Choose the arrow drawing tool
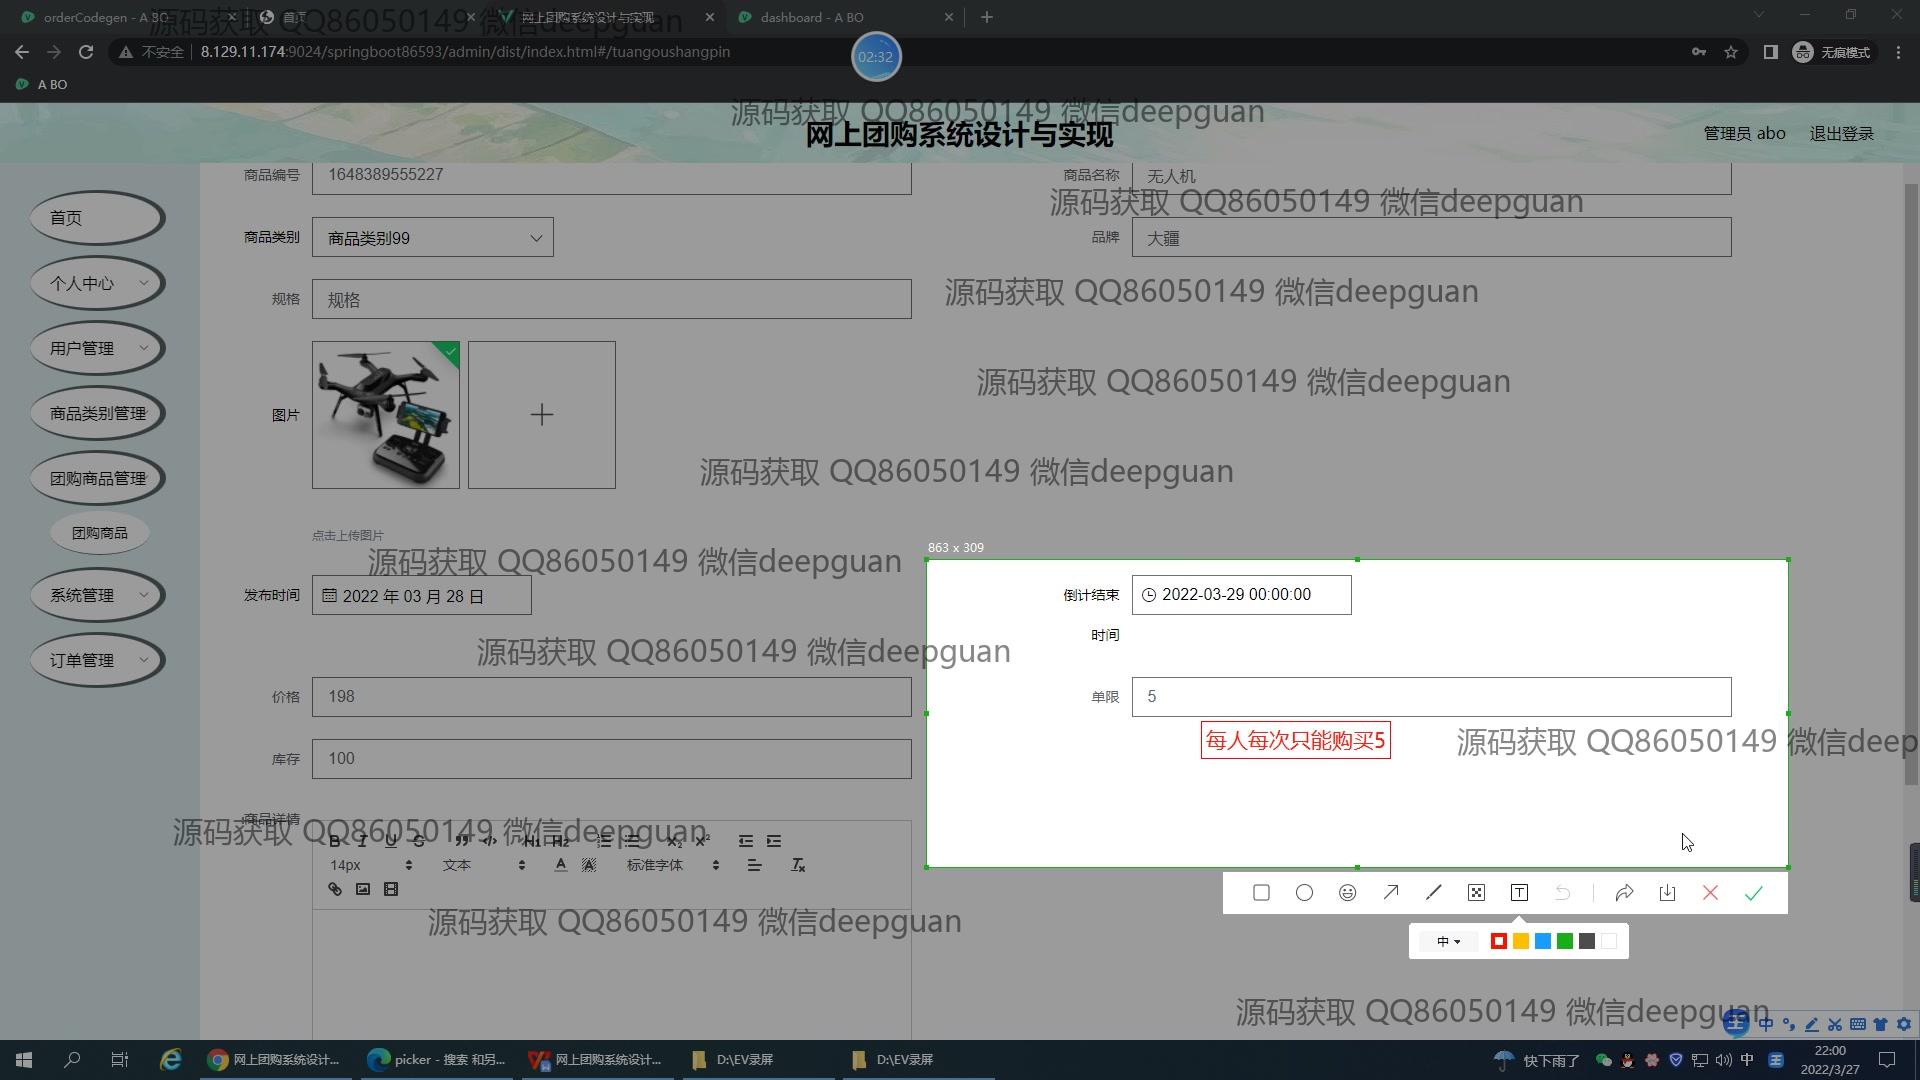This screenshot has width=1920, height=1080. (x=1390, y=893)
